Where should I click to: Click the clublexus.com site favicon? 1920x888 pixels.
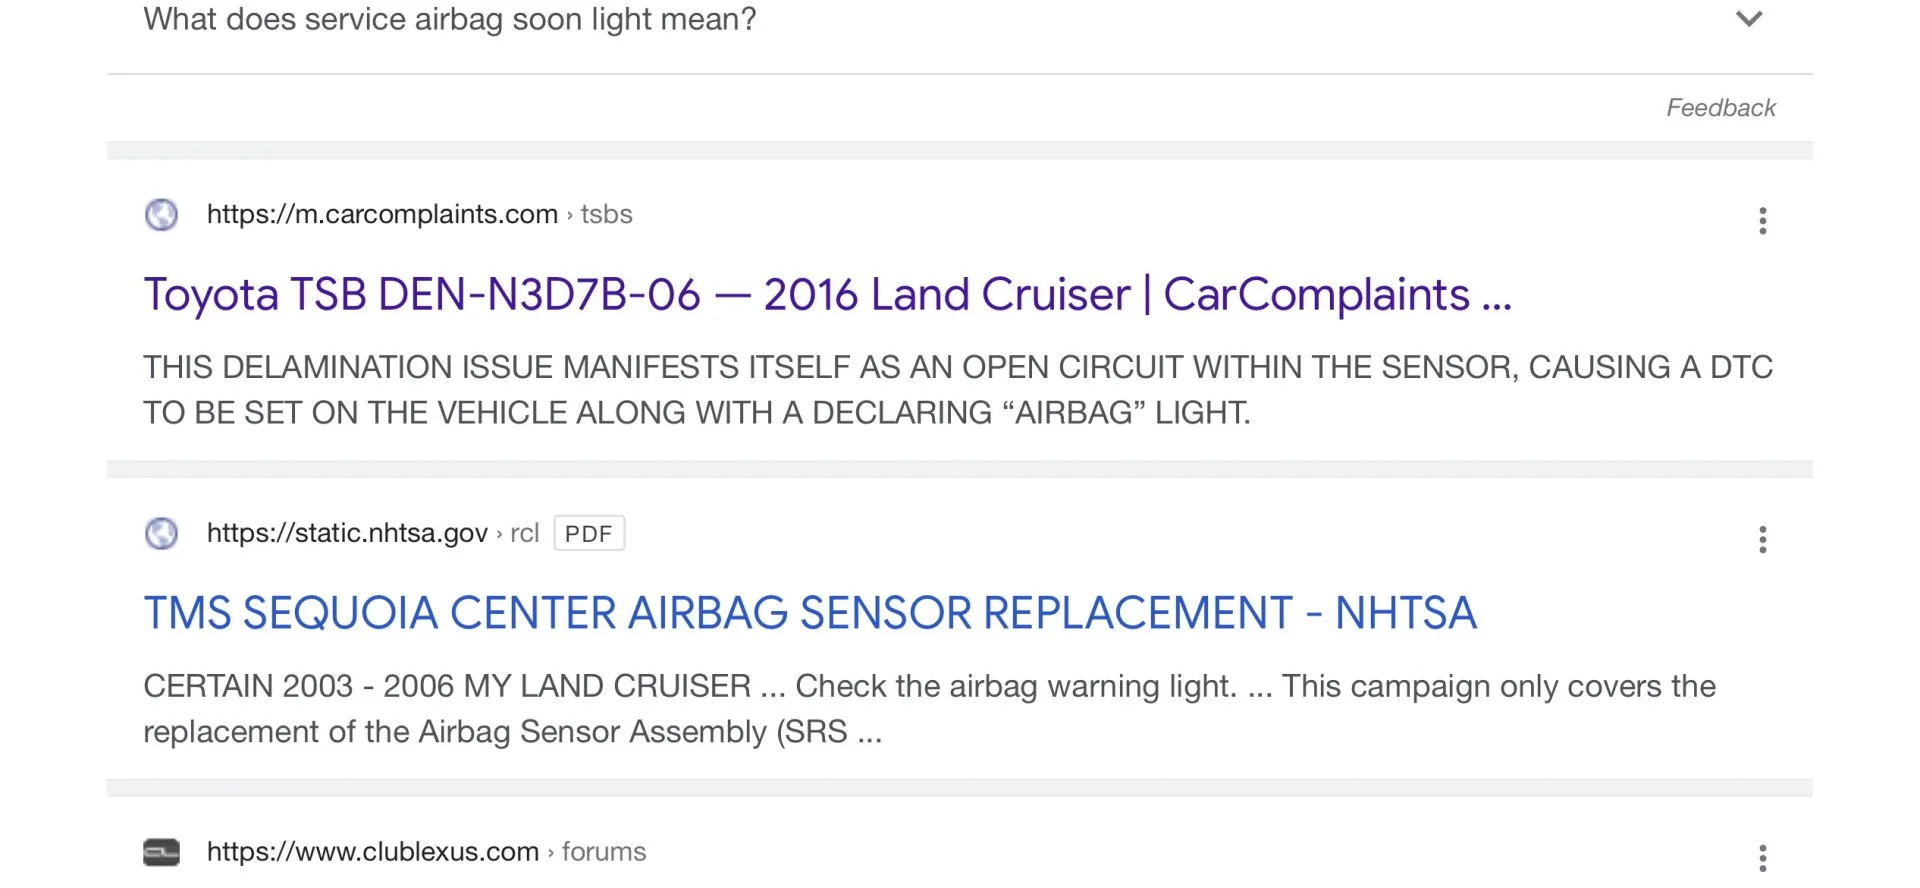[161, 852]
